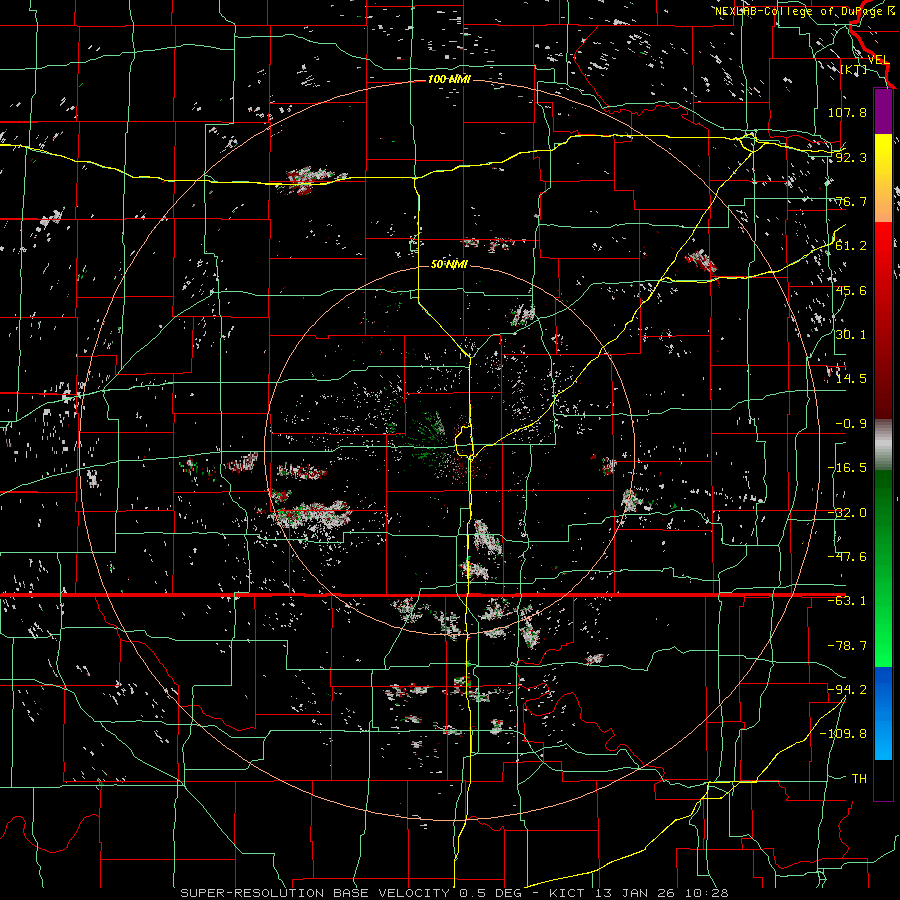The width and height of the screenshot is (900, 900).
Task: Click the 76.7 velocity scale value
Action: click(851, 201)
